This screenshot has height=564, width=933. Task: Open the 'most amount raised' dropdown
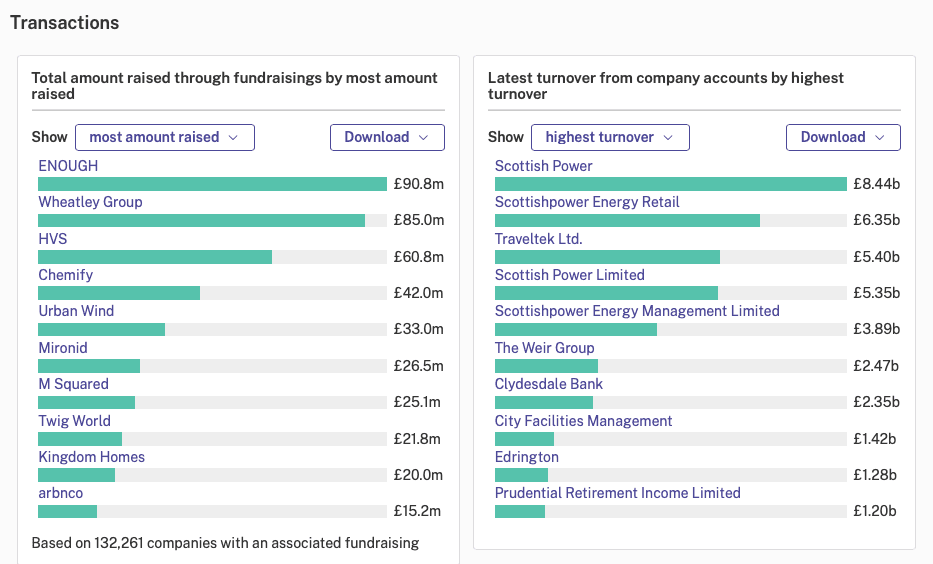point(165,137)
